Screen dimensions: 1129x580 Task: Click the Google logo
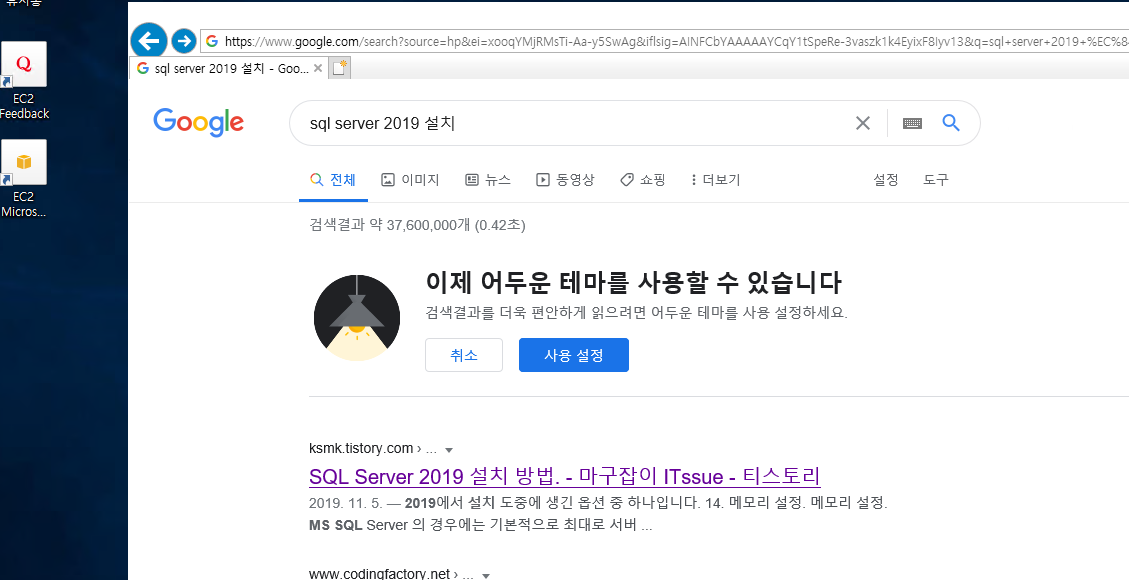point(198,123)
